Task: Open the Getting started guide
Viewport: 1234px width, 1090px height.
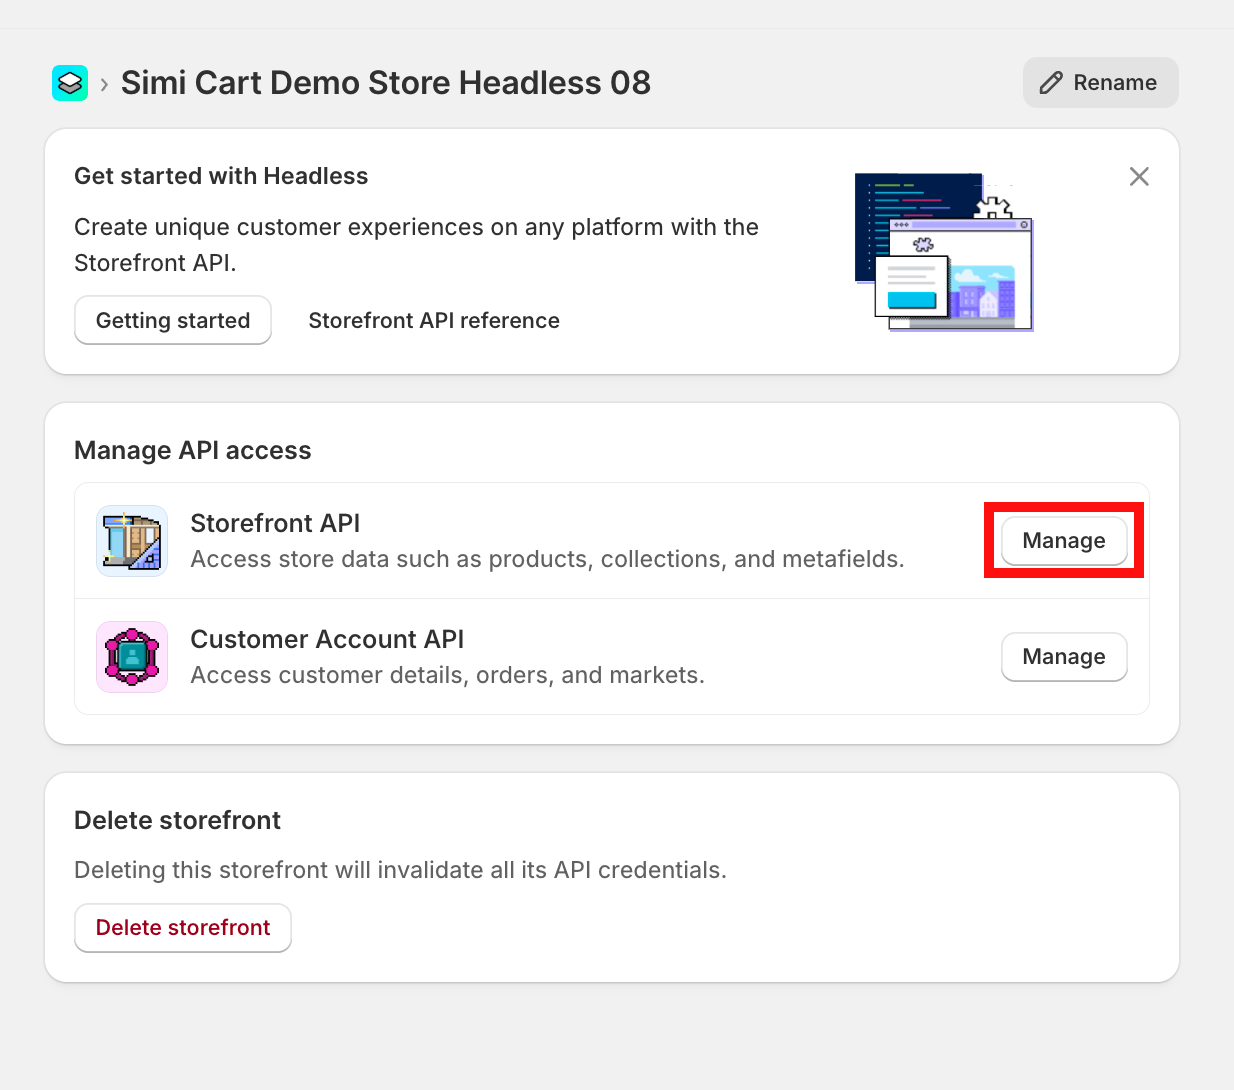Action: (173, 320)
